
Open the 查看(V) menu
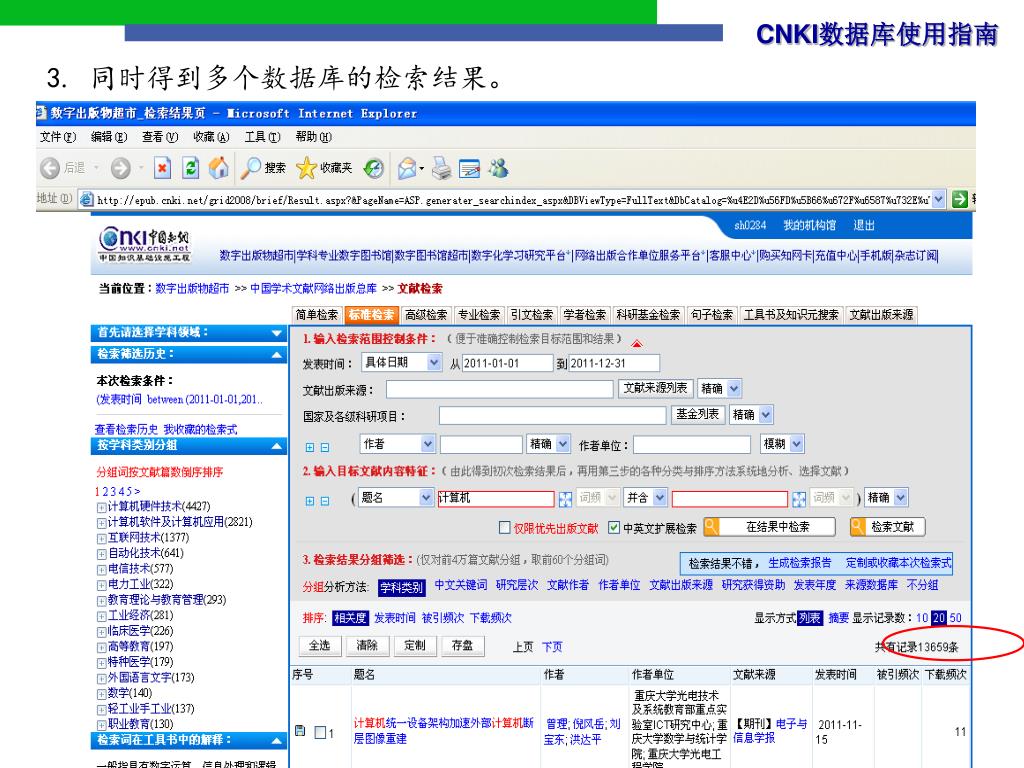(160, 136)
